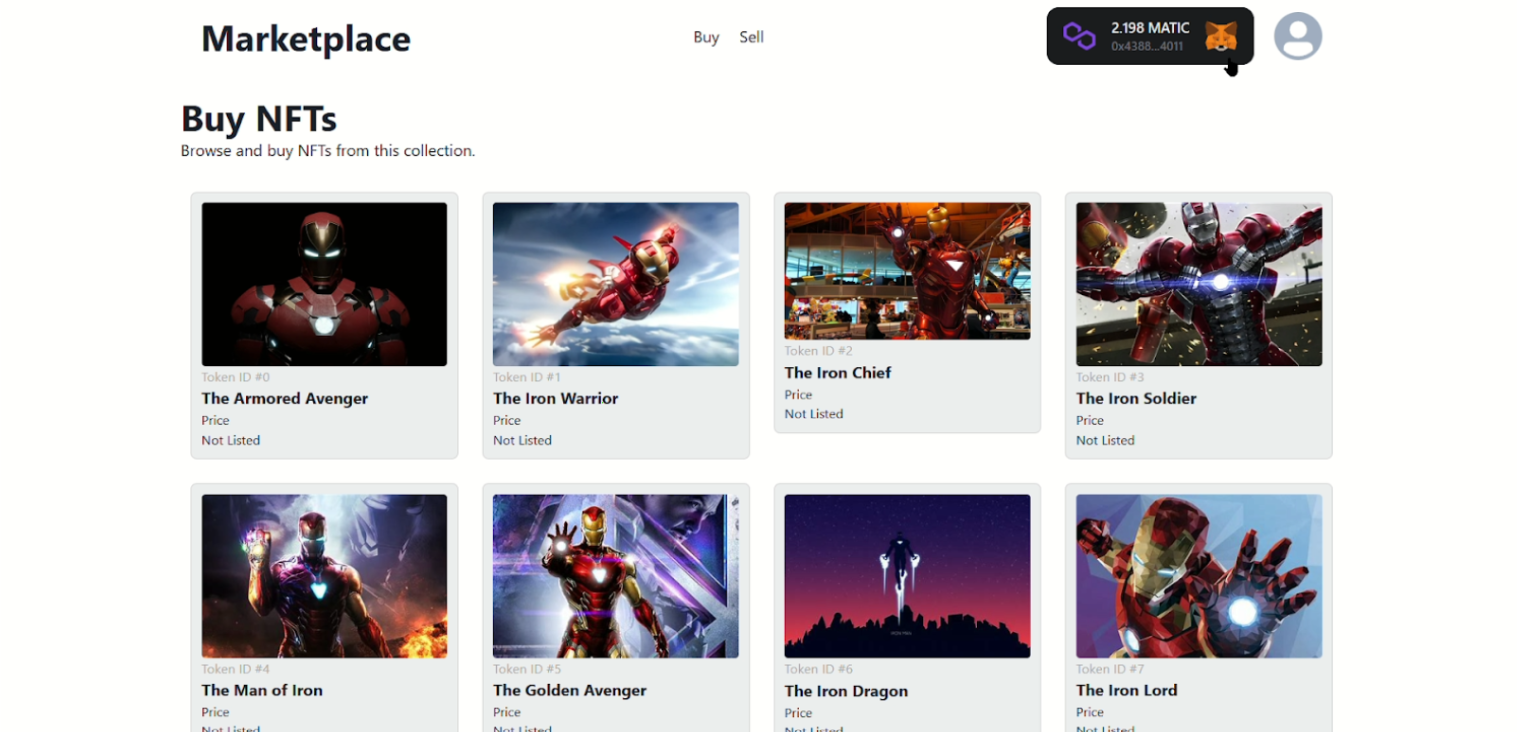Viewport: 1517px width, 732px height.
Task: Click The Iron Chief title
Action: tap(837, 372)
